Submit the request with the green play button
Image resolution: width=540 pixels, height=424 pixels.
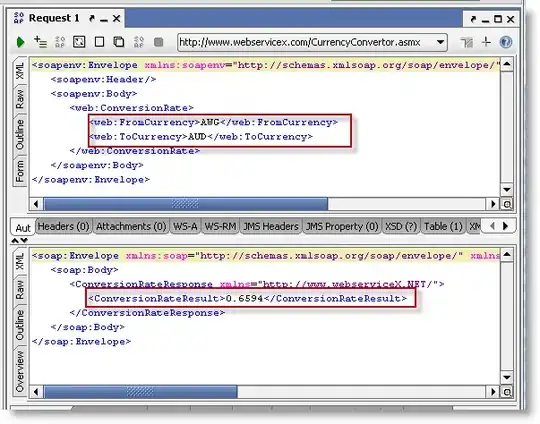[20, 42]
